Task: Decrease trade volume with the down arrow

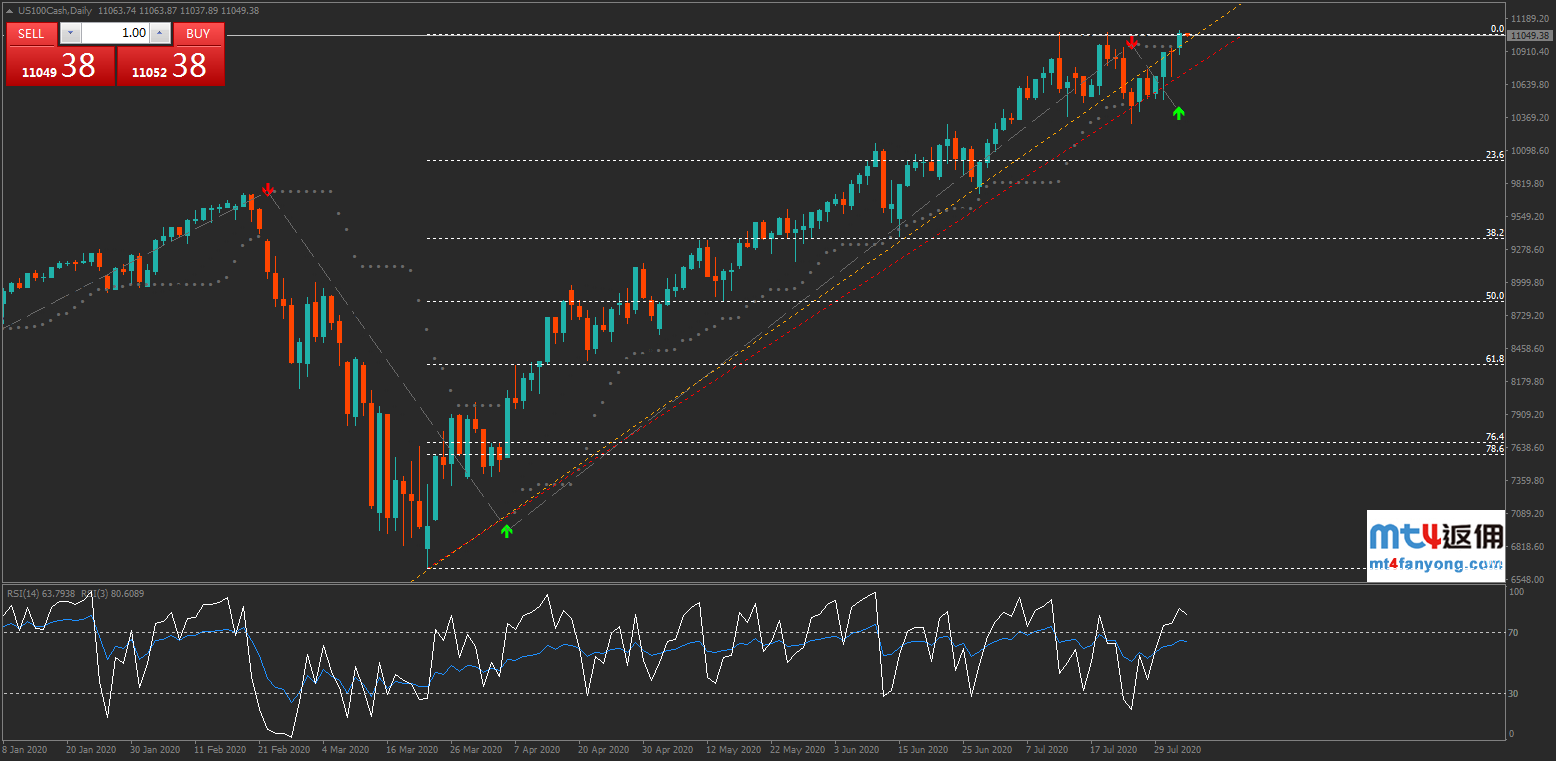Action: [x=69, y=33]
